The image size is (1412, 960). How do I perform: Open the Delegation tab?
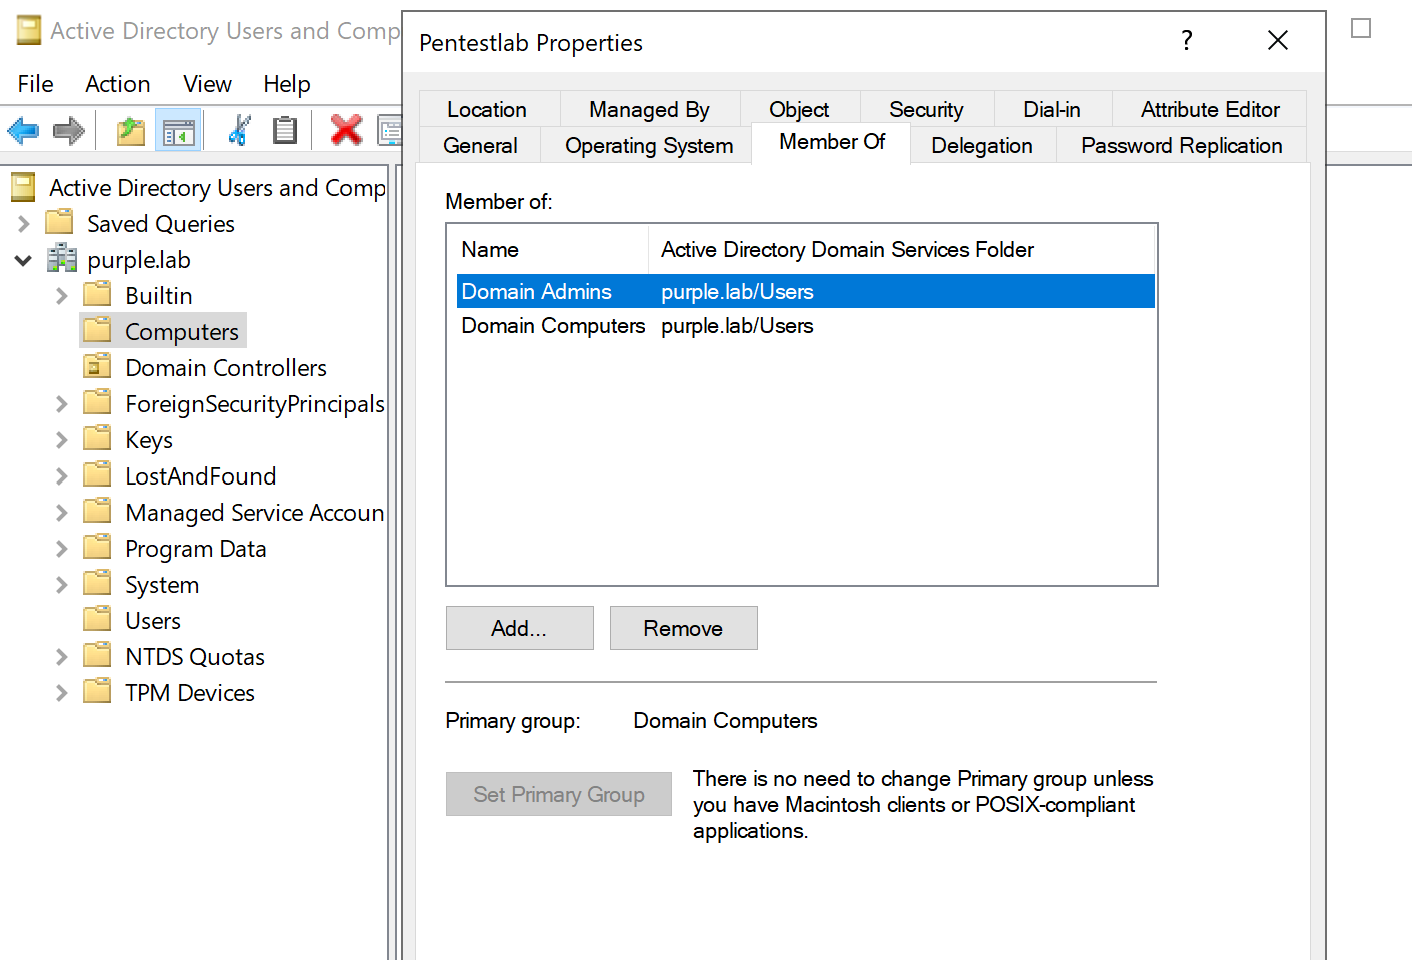[x=981, y=146]
